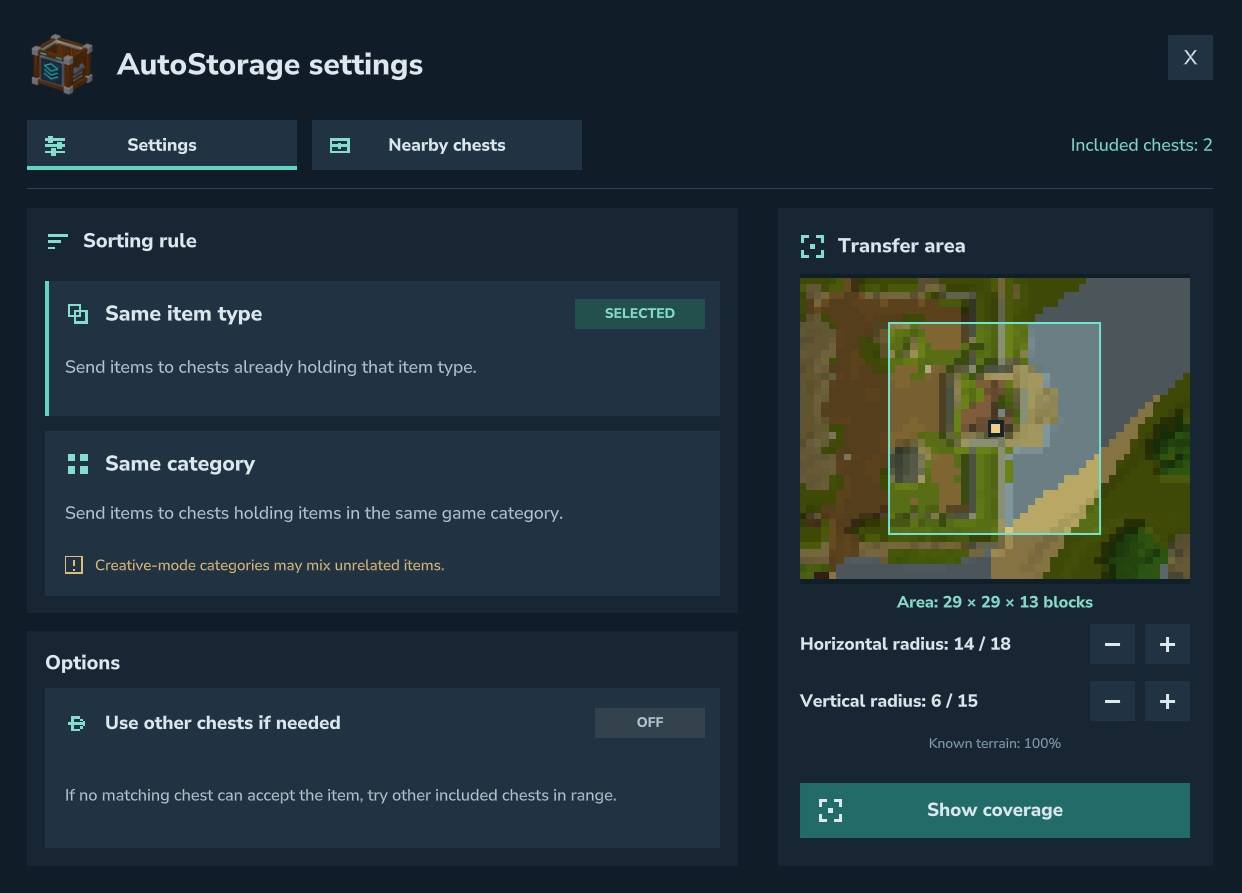This screenshot has width=1242, height=893.
Task: Click the yellow warning icon for creative-mode note
Action: (74, 565)
